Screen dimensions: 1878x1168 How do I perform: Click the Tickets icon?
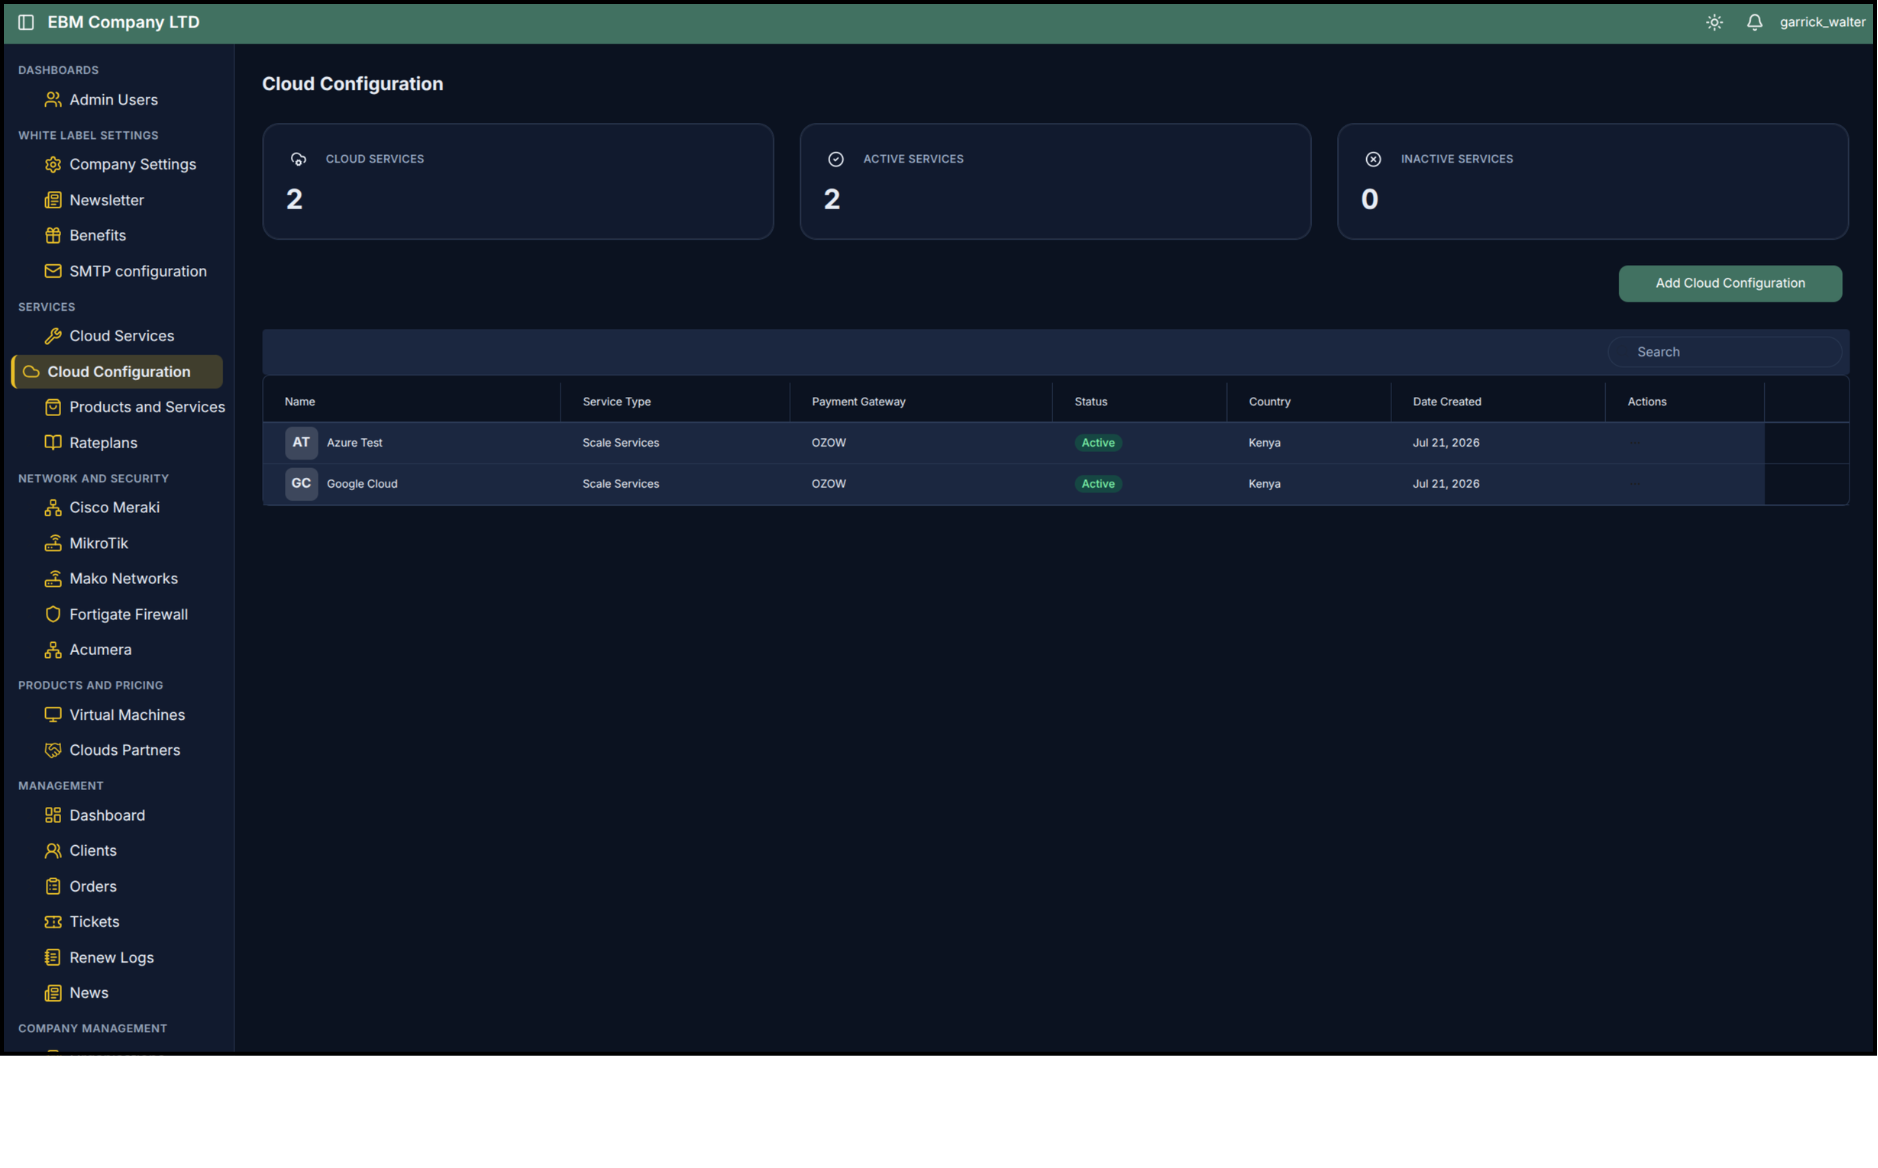[53, 922]
